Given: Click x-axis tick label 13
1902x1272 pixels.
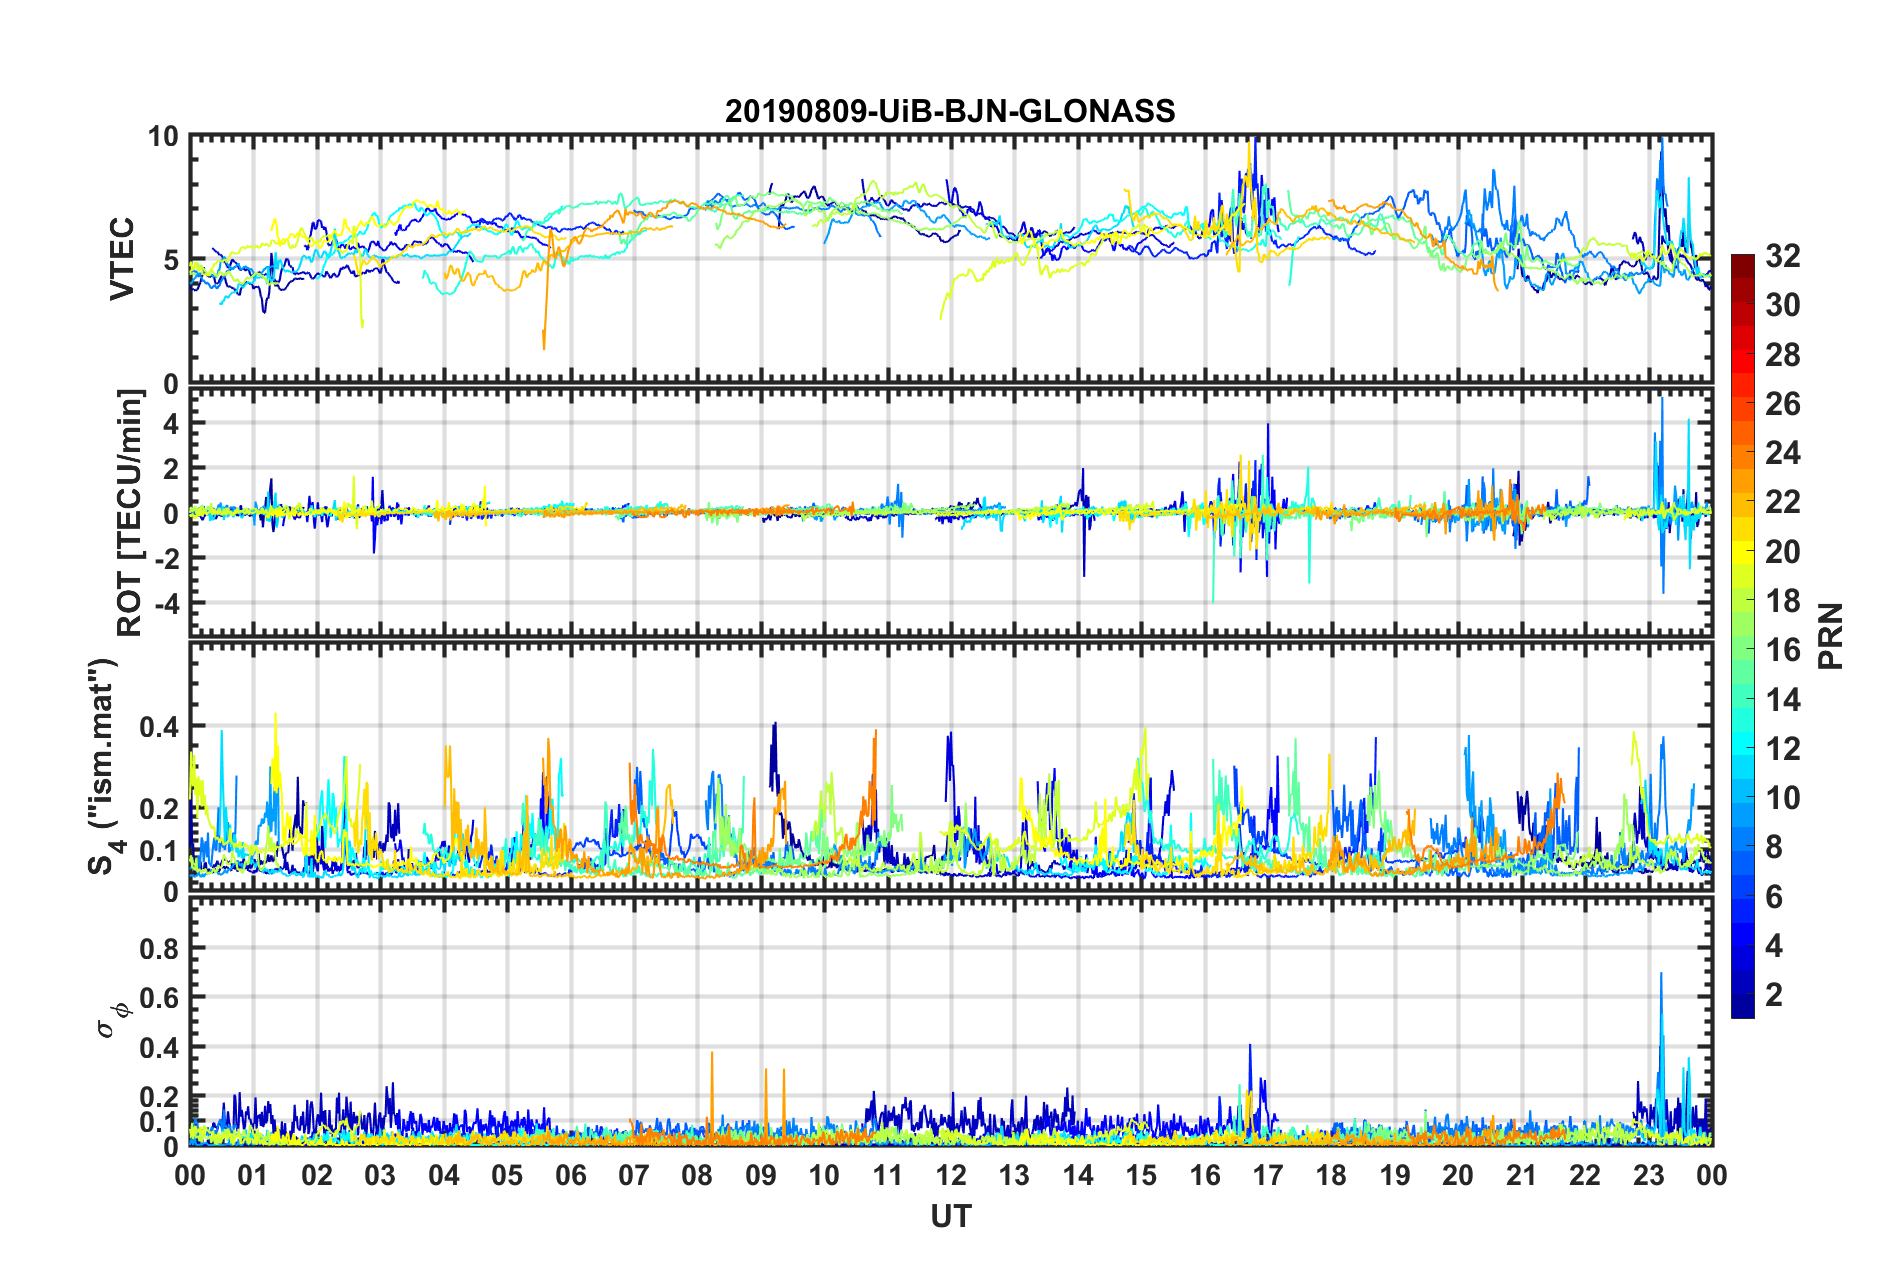Looking at the screenshot, I should pyautogui.click(x=1015, y=1175).
